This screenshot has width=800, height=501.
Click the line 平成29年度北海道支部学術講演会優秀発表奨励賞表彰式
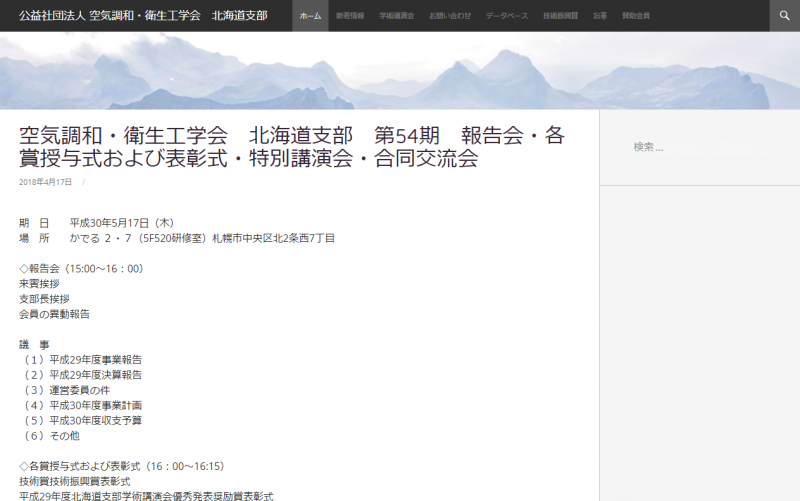(x=146, y=496)
